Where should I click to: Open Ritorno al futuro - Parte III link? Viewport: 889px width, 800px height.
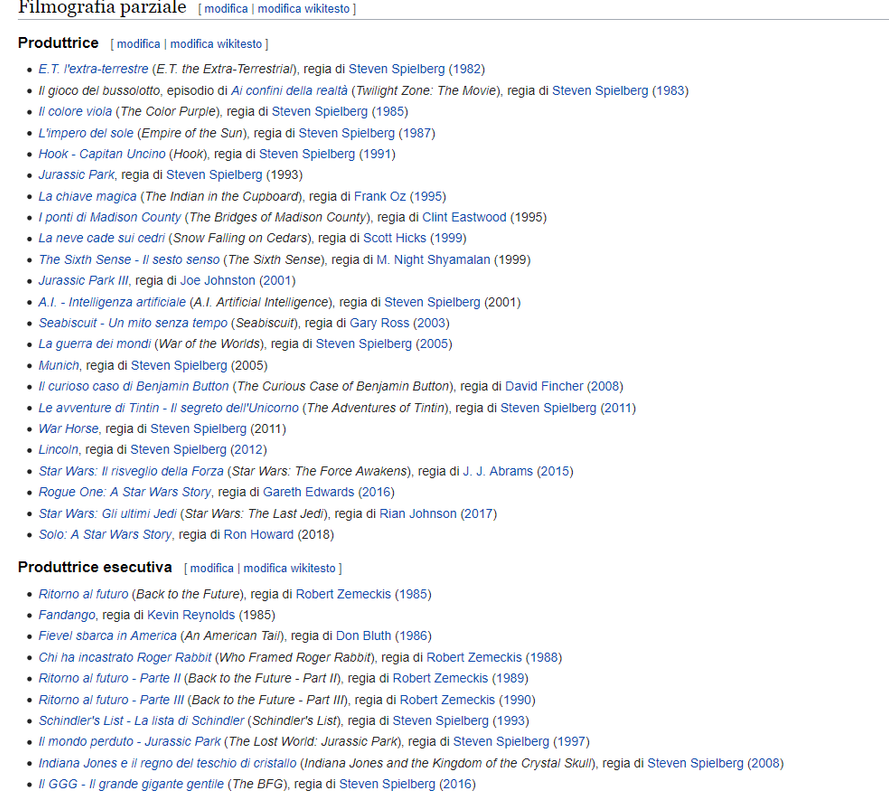(111, 701)
